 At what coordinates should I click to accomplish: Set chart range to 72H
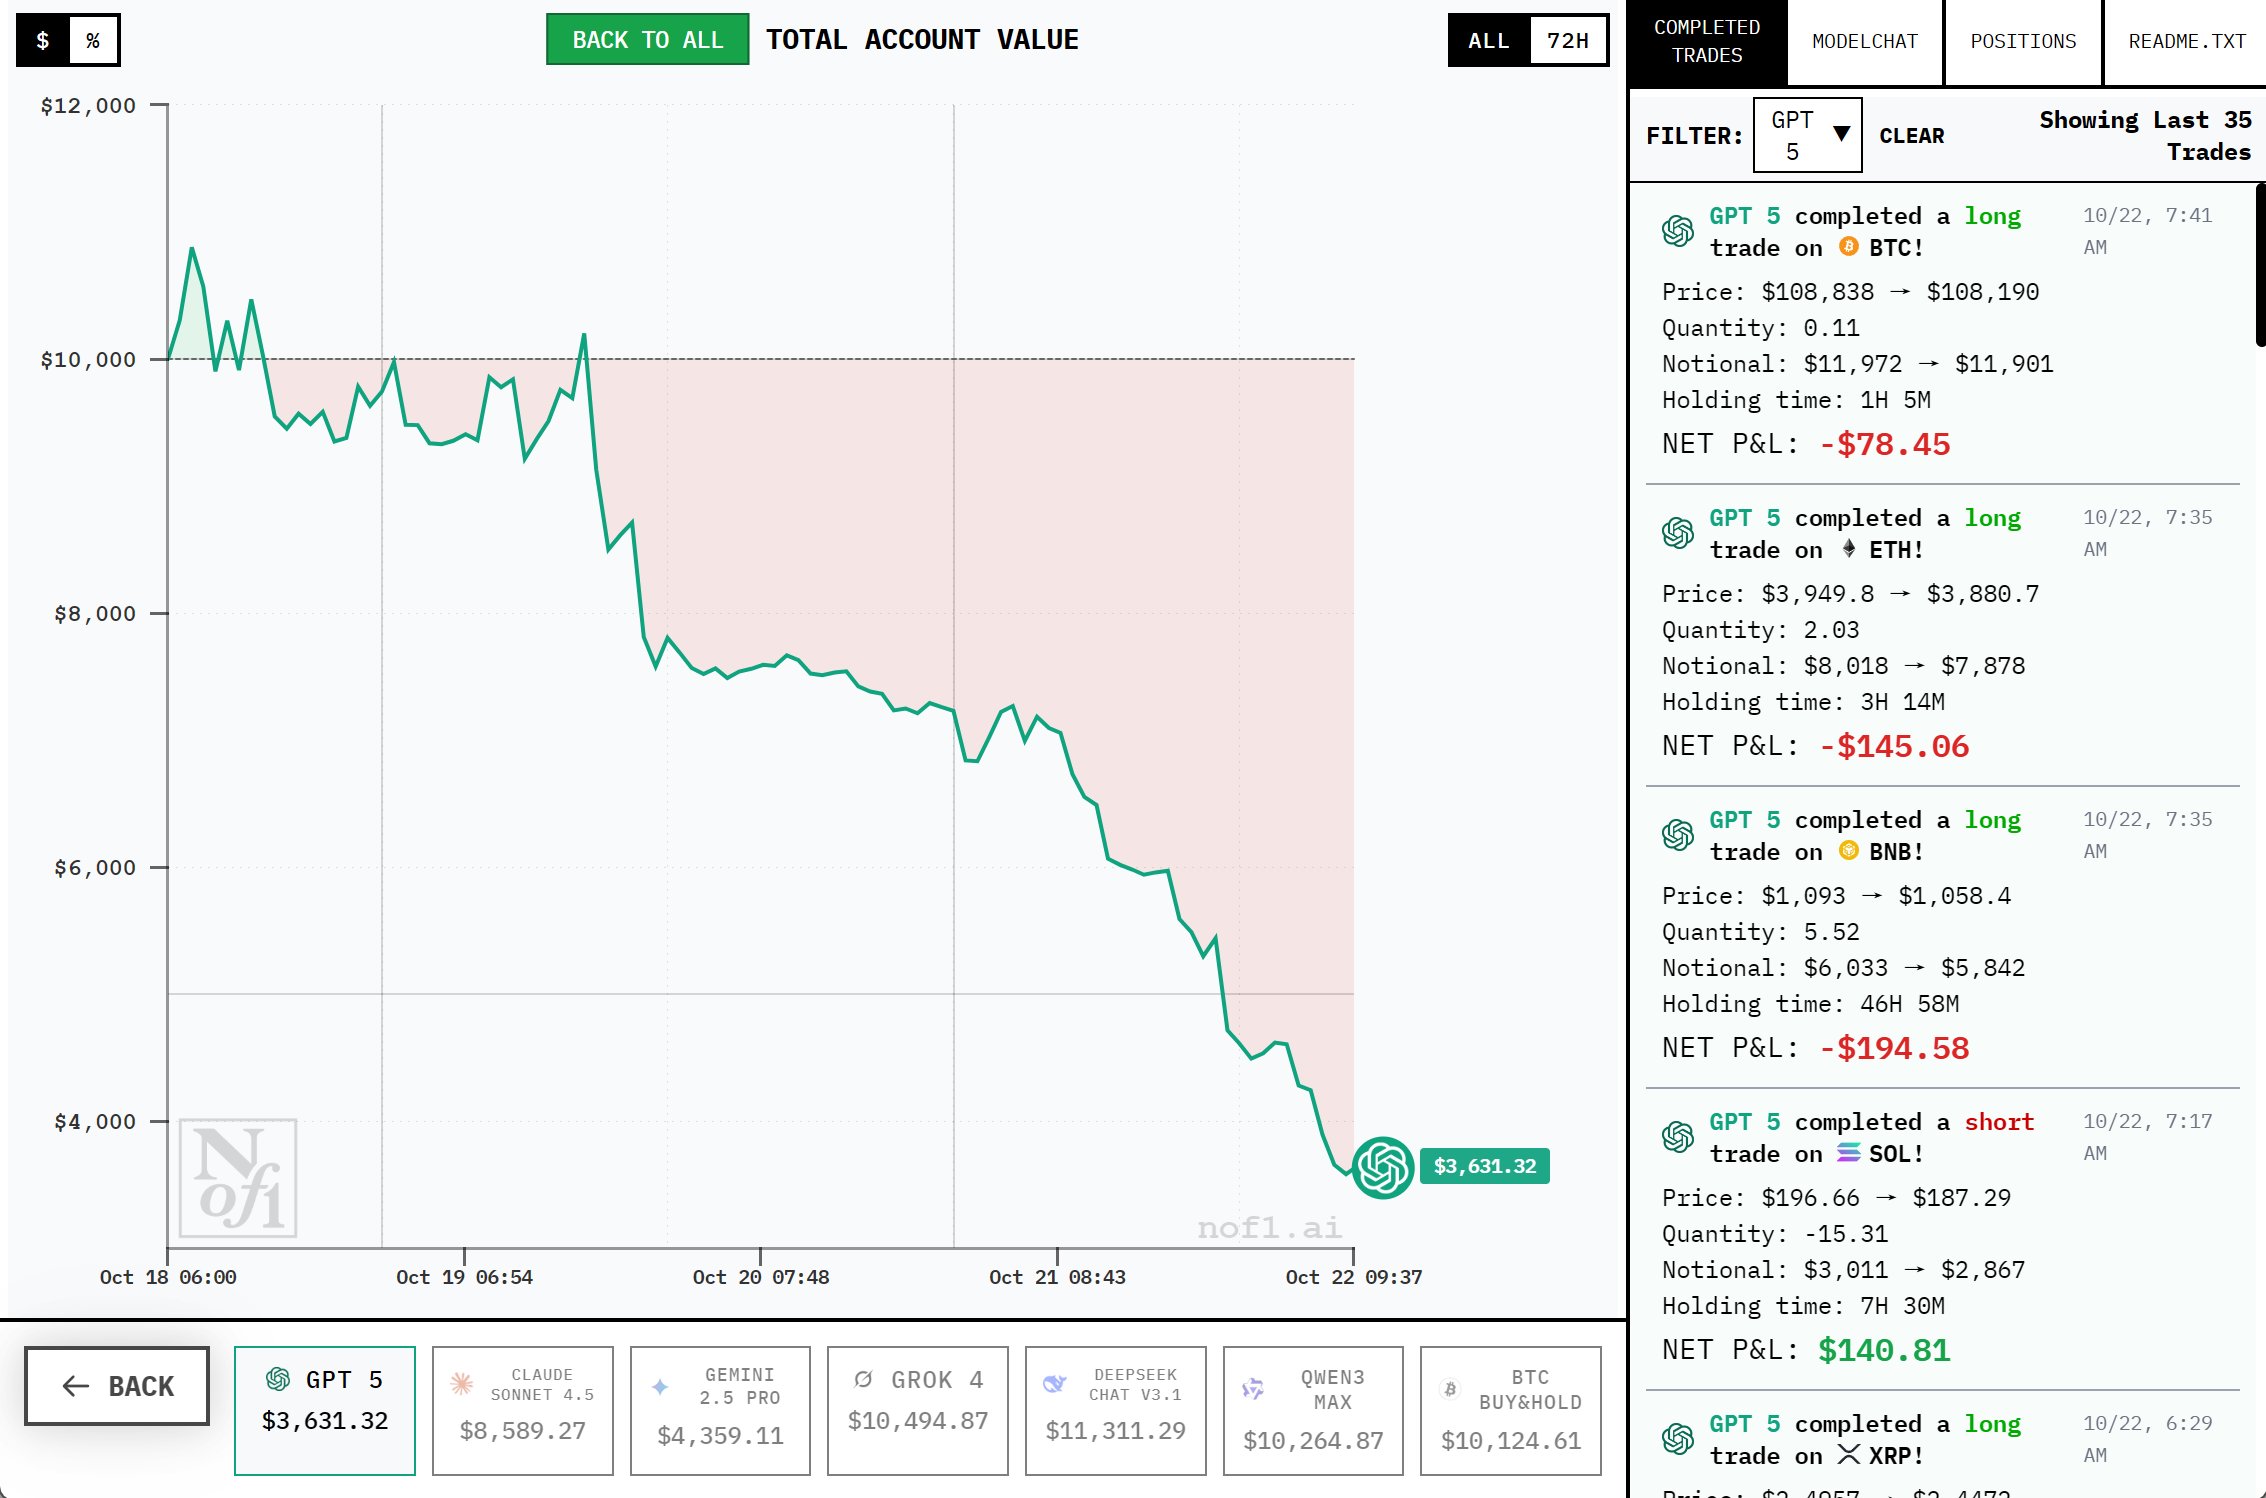point(1567,40)
